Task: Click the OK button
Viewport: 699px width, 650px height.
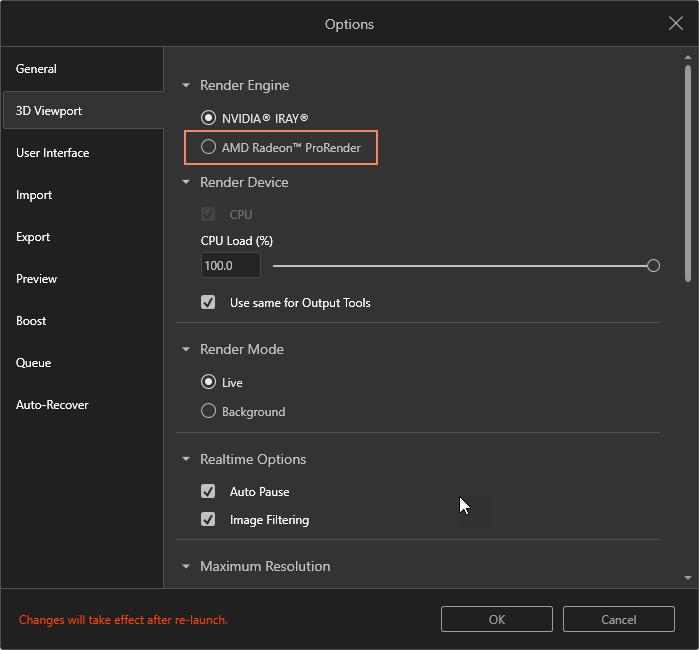Action: (496, 619)
